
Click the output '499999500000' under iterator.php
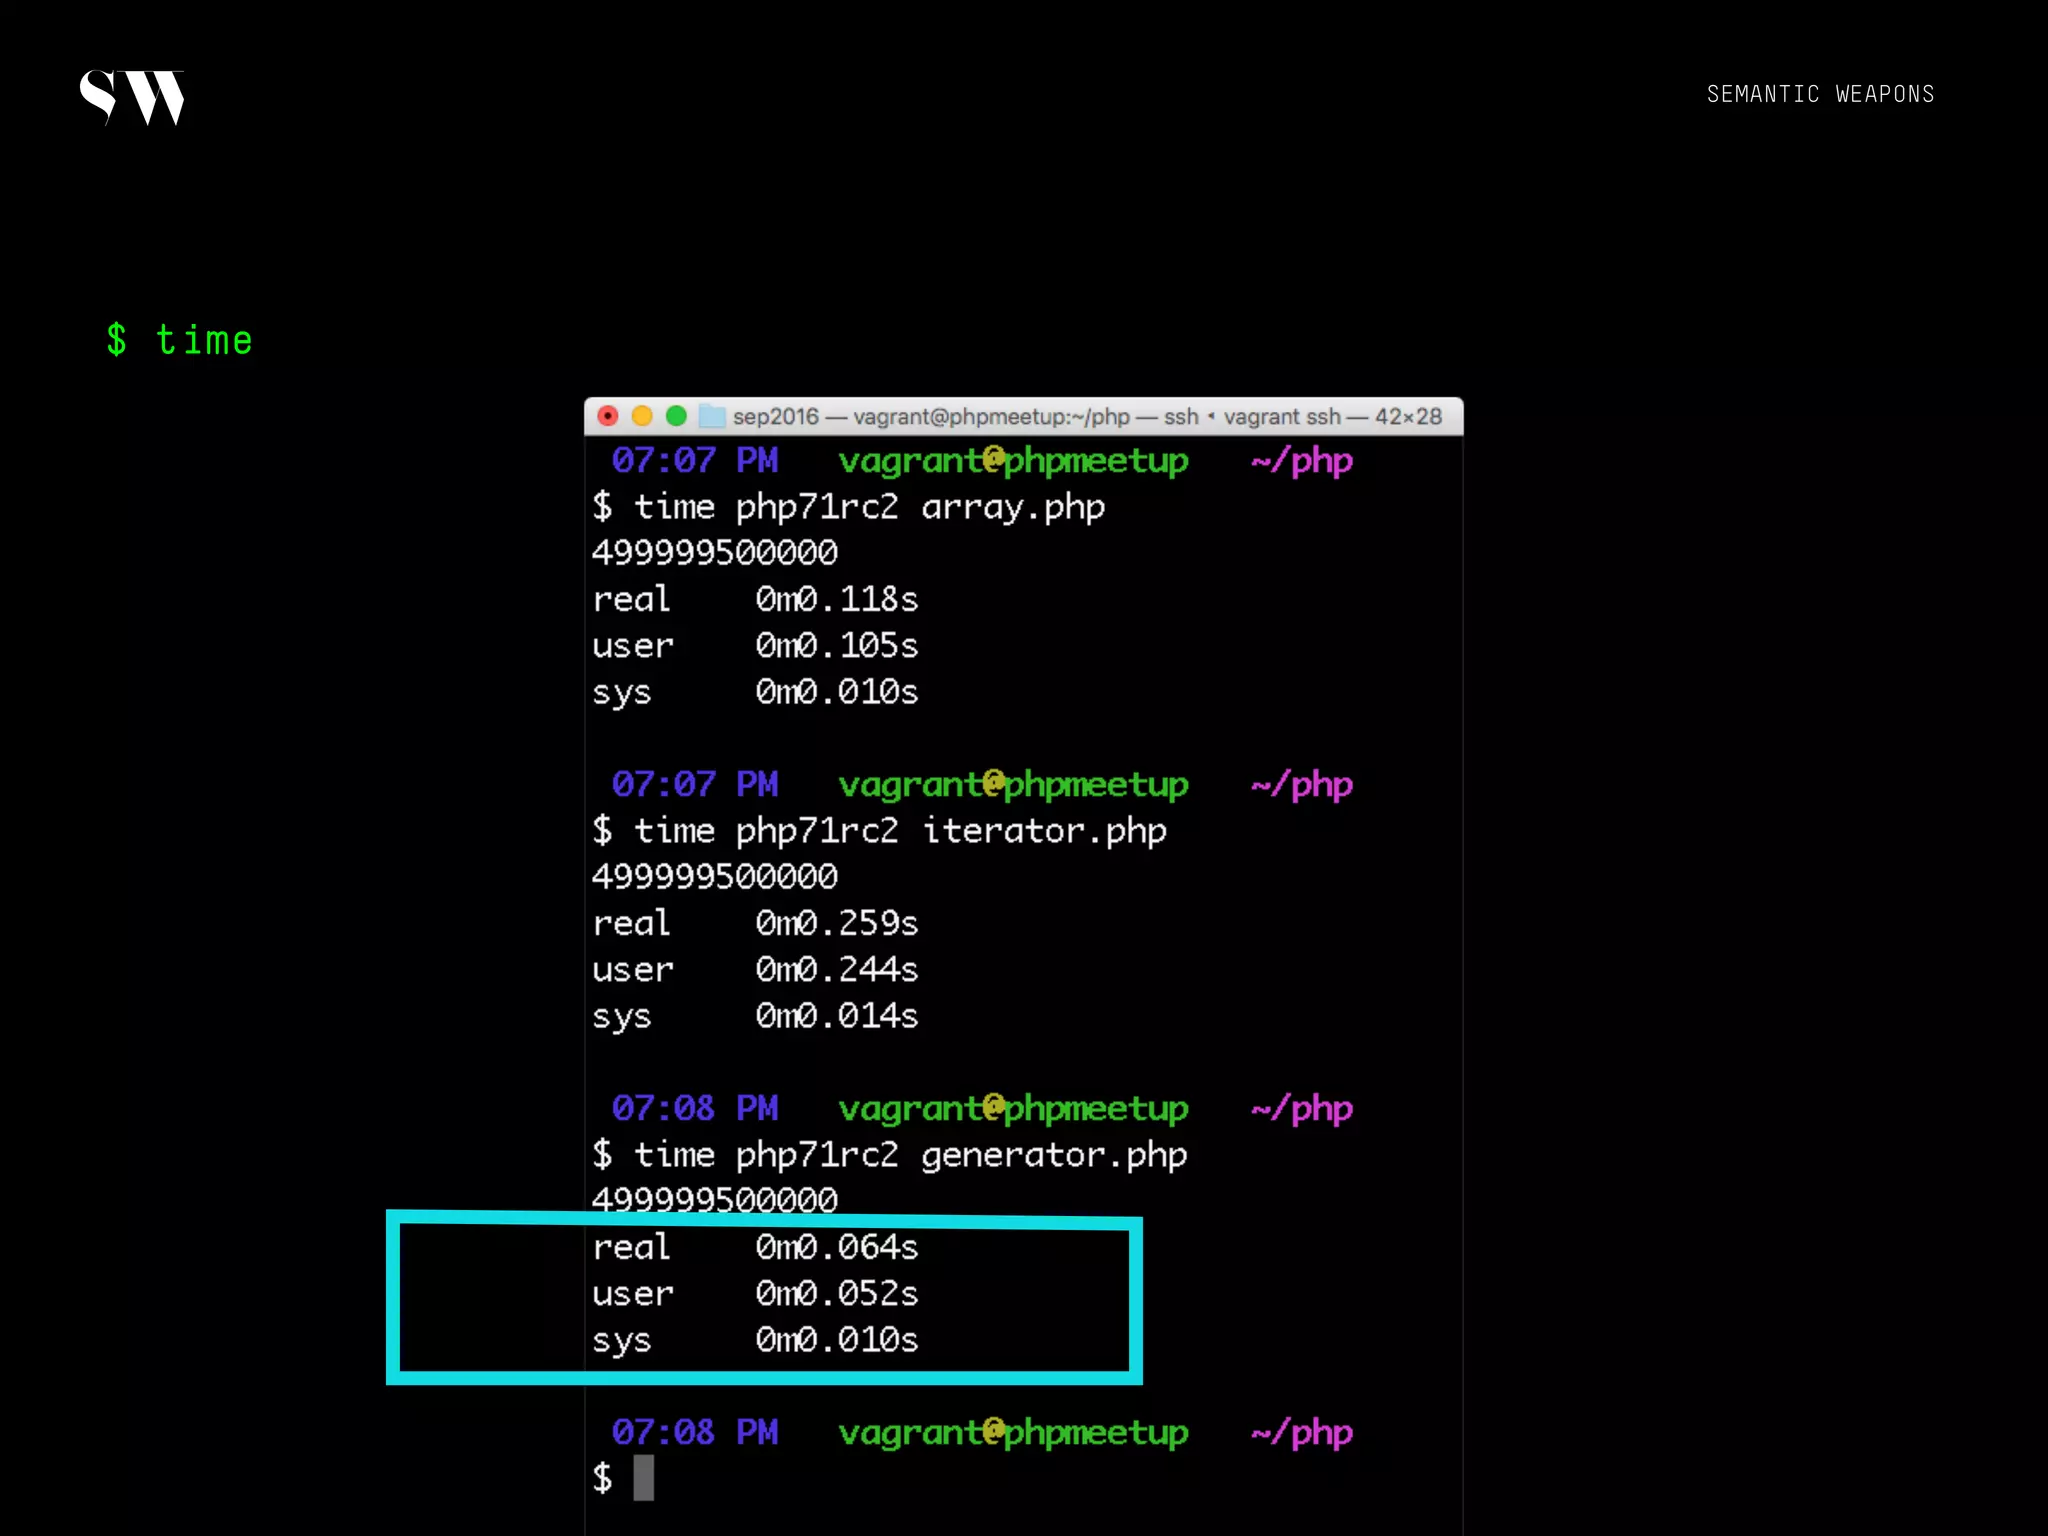pyautogui.click(x=715, y=876)
